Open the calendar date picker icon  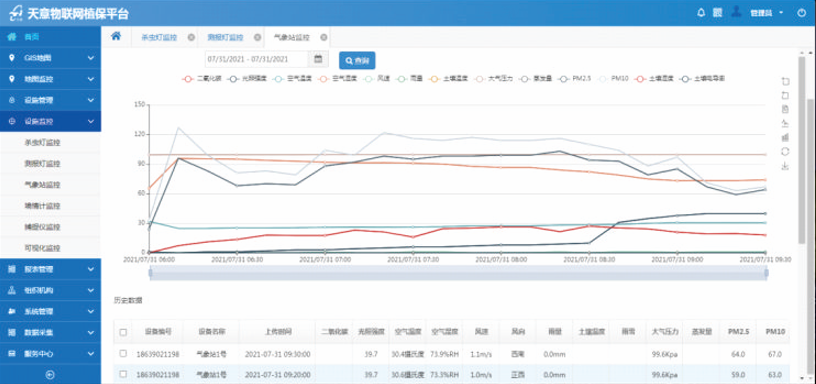click(x=318, y=59)
